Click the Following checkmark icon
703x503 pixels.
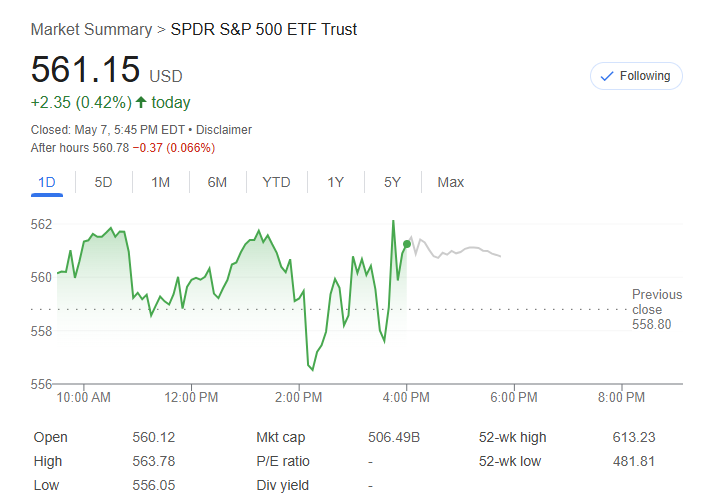tap(606, 76)
